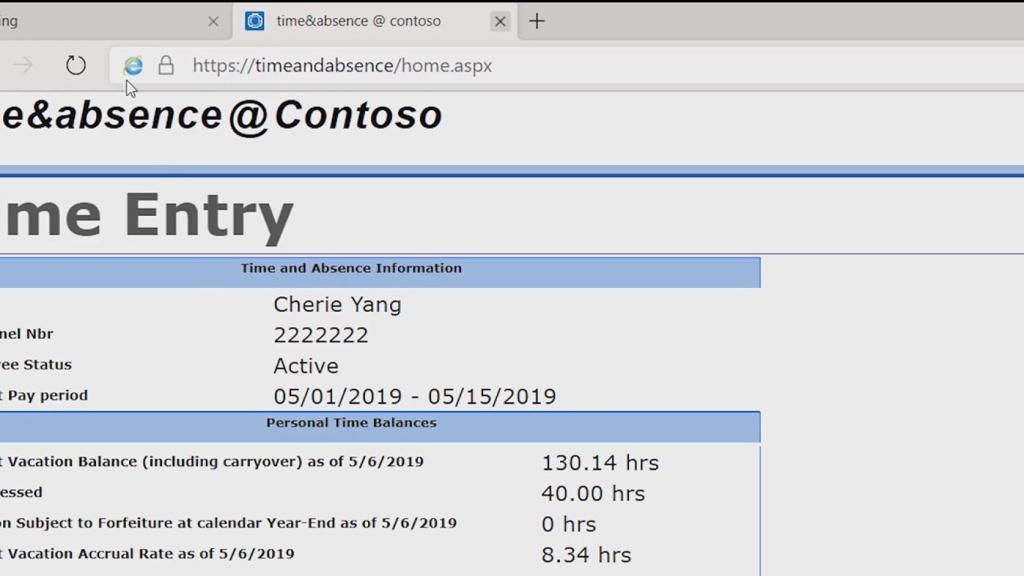1024x576 pixels.
Task: Click the favicon on the time&absence tab
Action: tap(253, 20)
